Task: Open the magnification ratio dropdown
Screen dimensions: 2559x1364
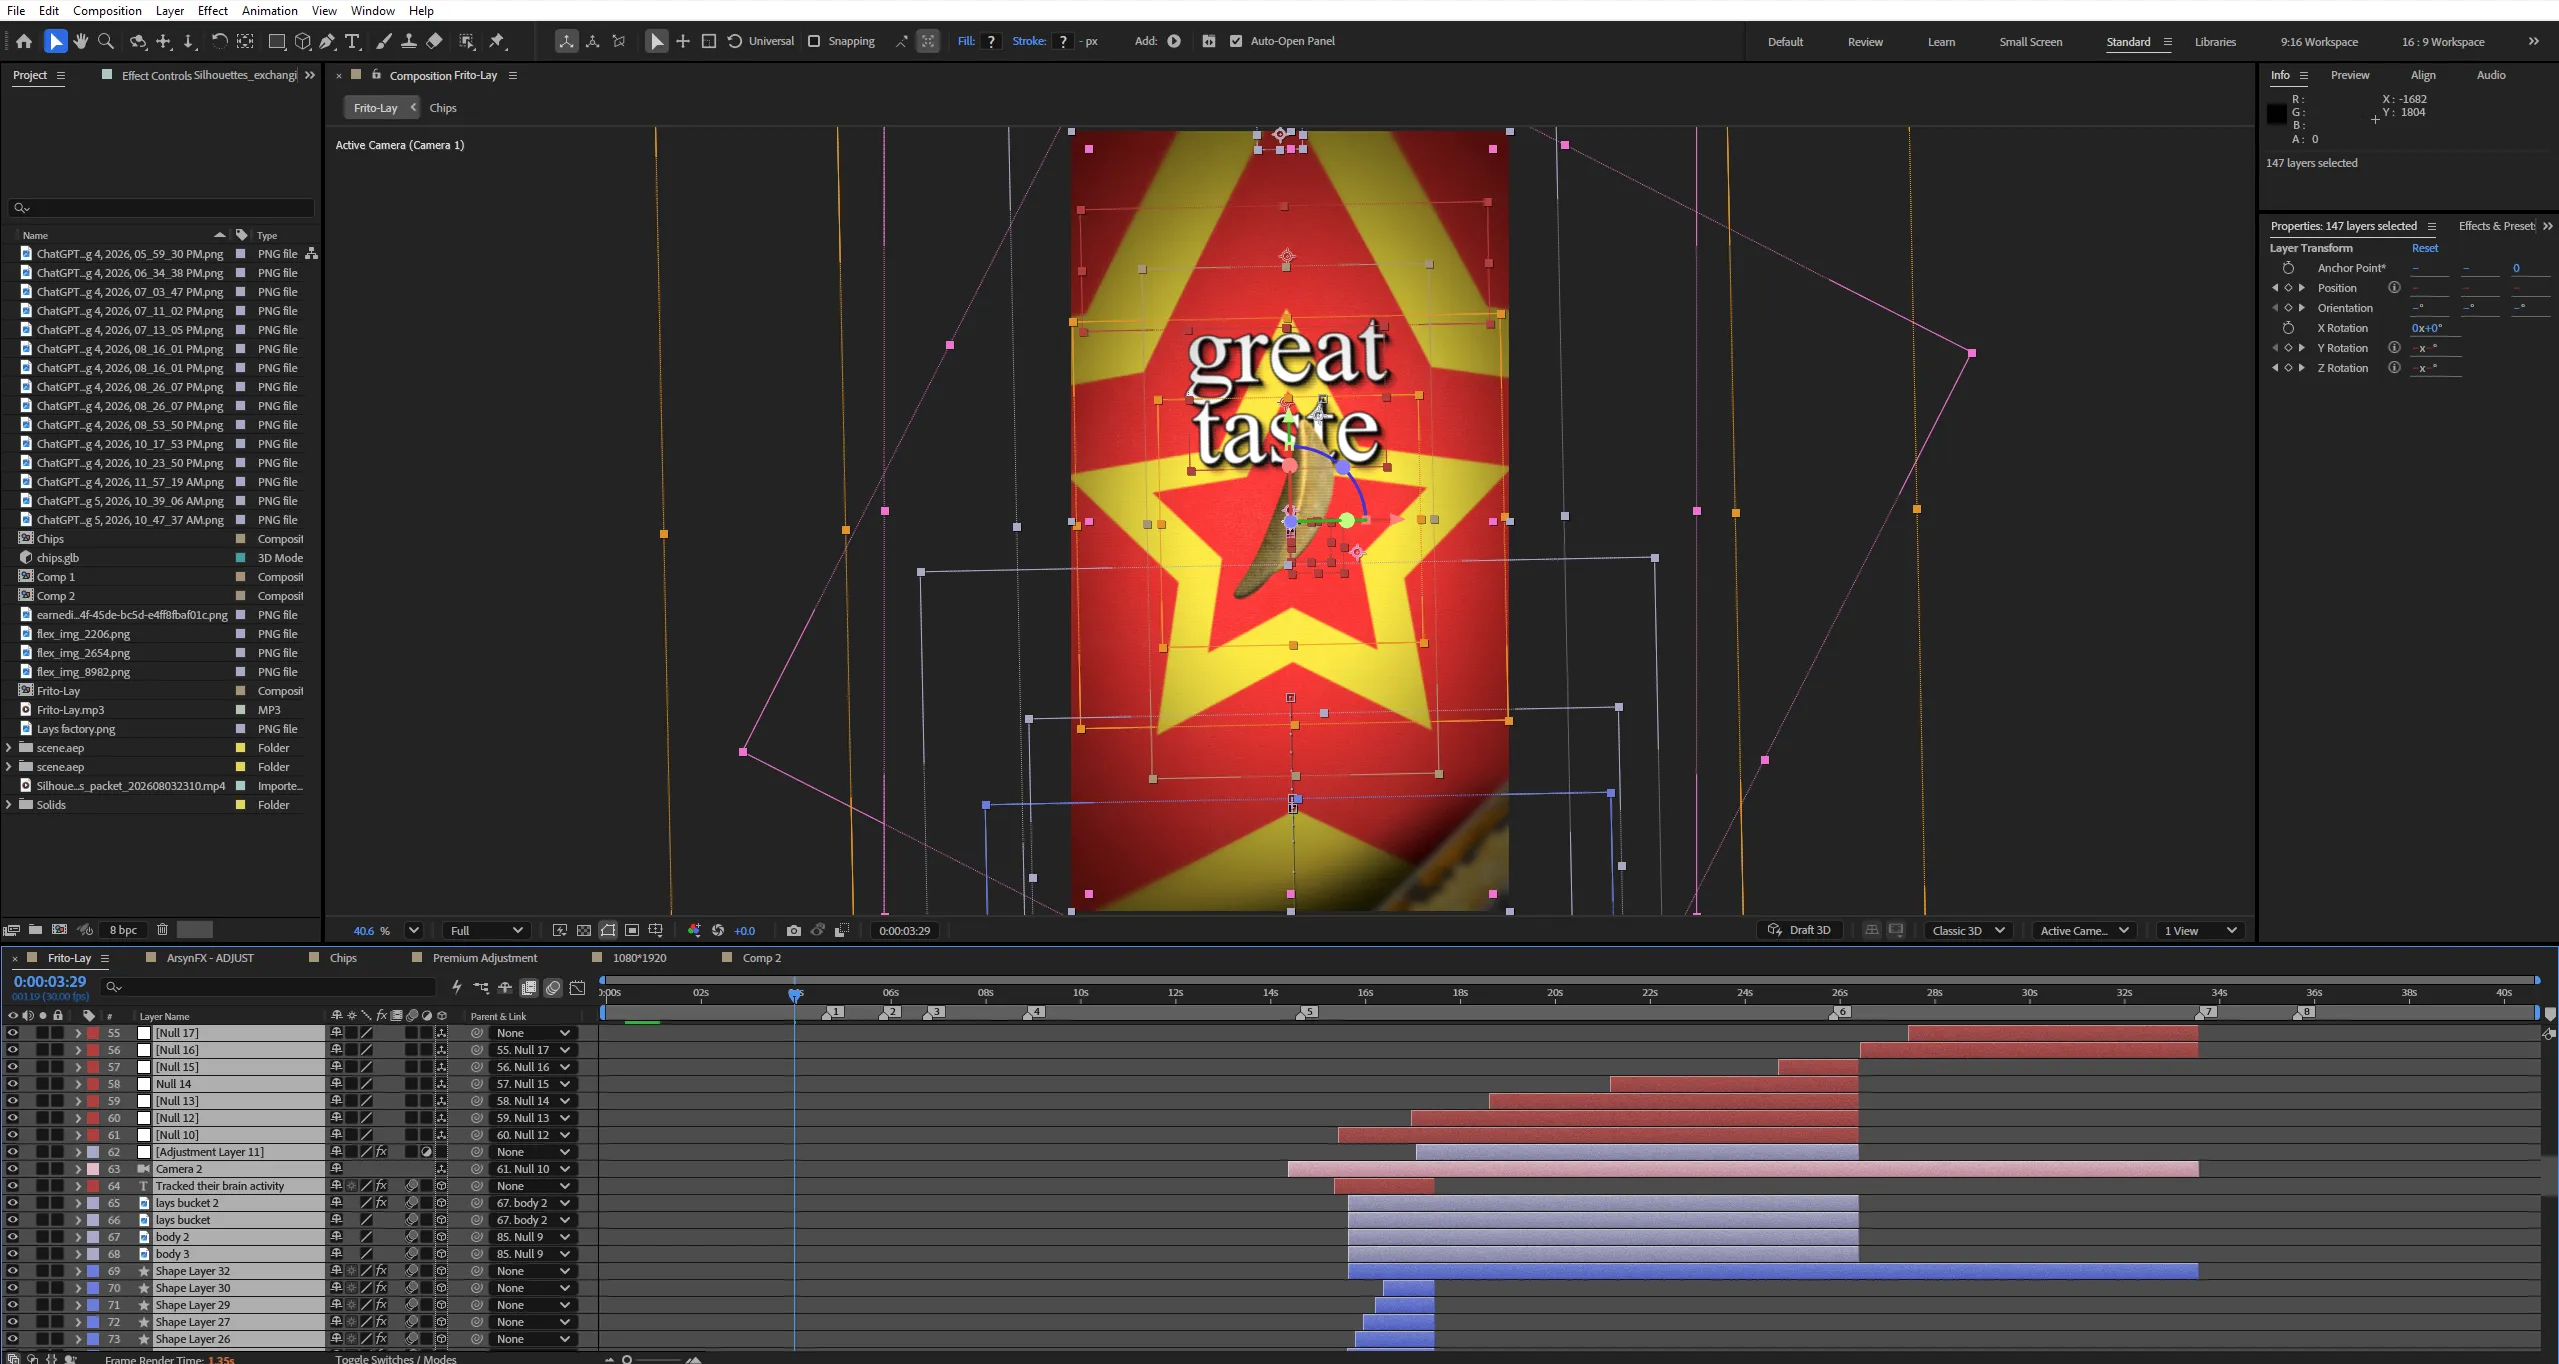Action: pyautogui.click(x=414, y=930)
